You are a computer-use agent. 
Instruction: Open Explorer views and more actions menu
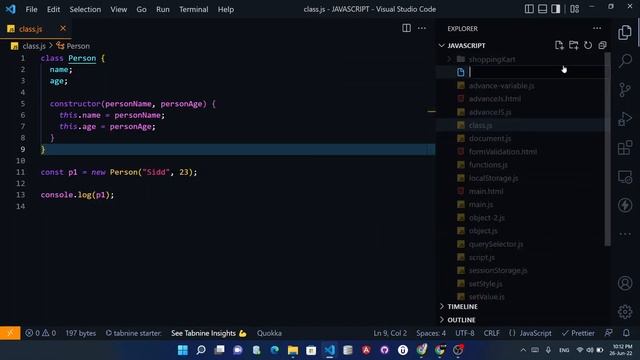tap(597, 28)
